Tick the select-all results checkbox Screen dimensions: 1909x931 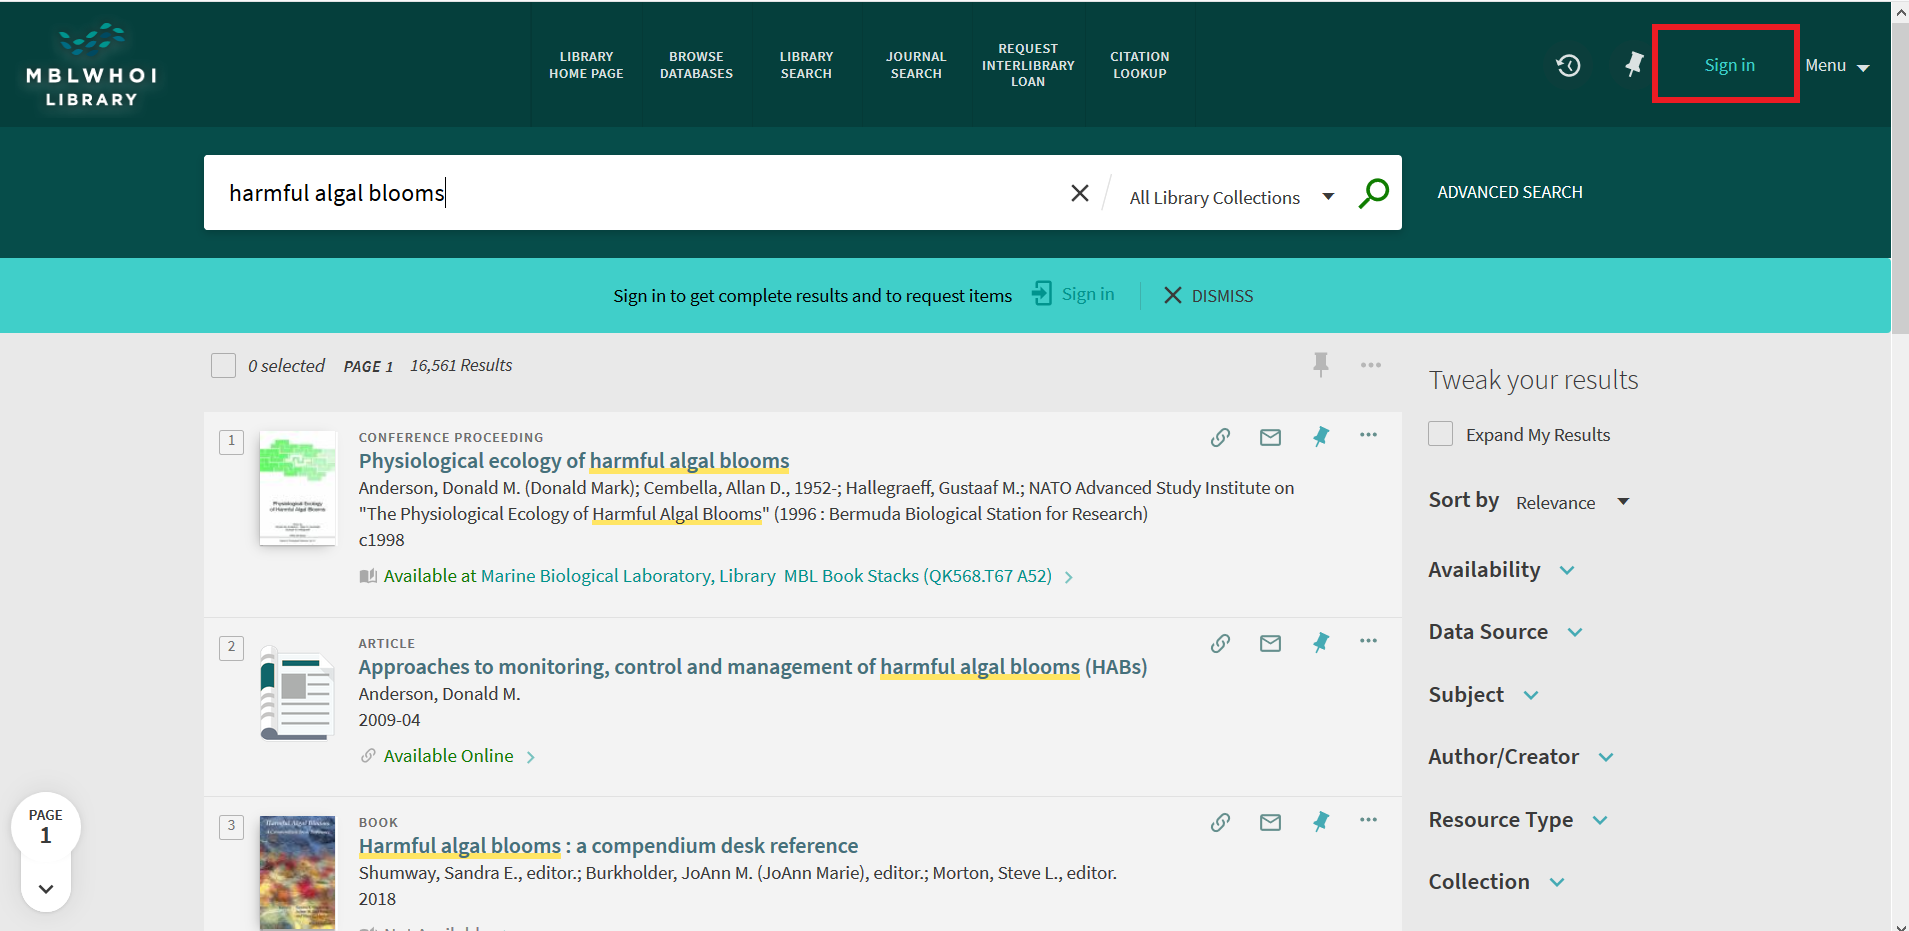click(223, 365)
